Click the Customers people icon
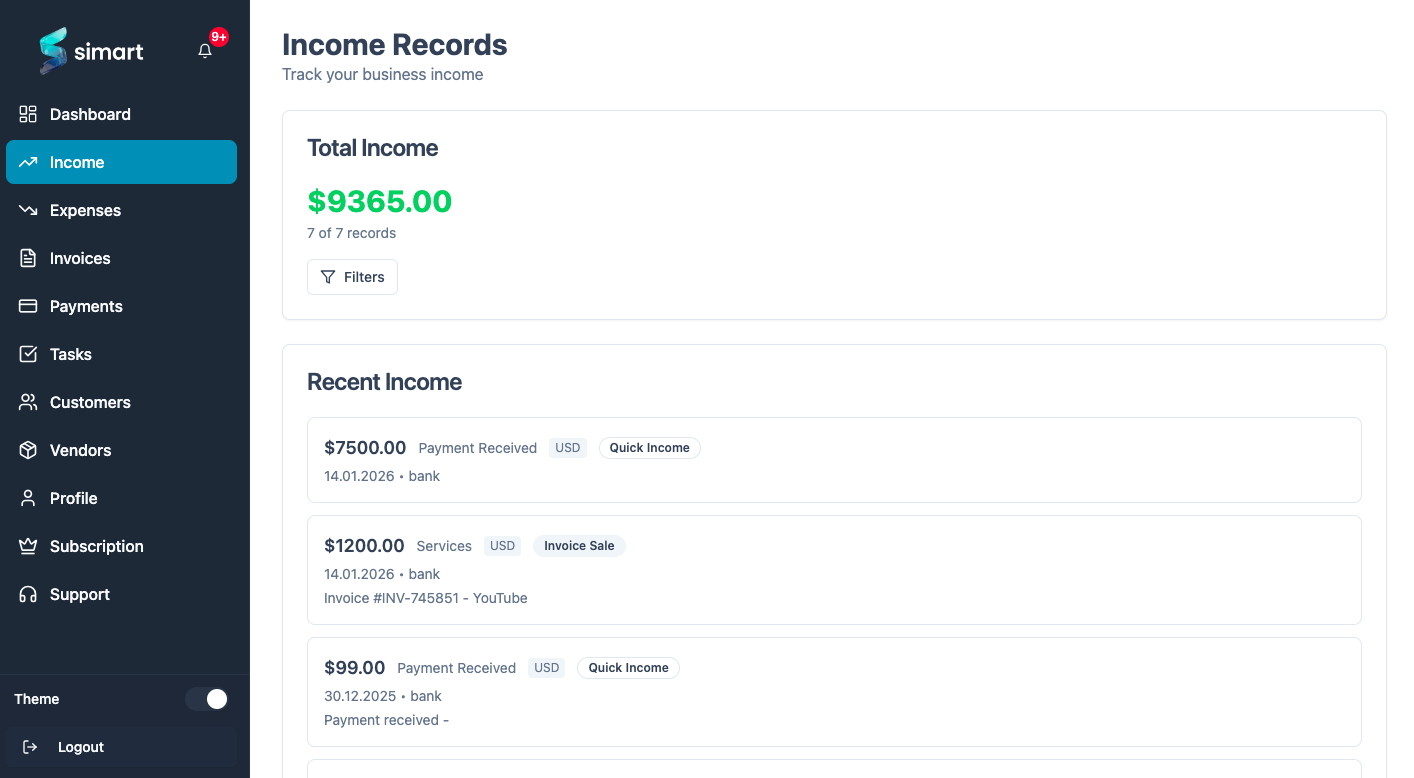 pos(28,402)
